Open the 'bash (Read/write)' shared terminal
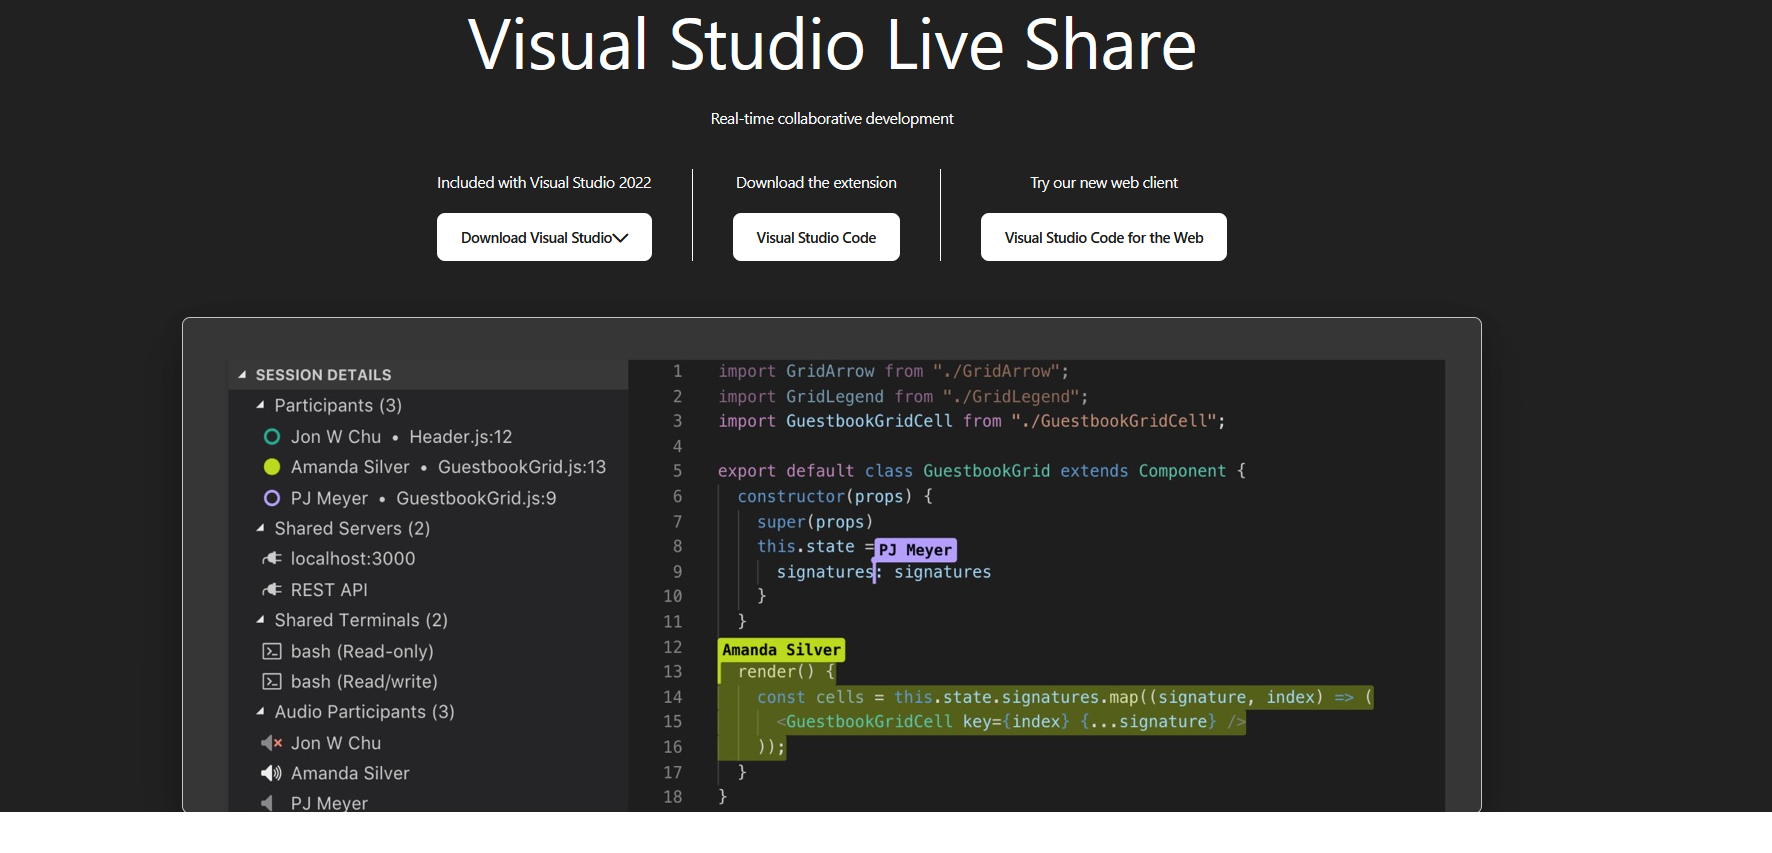Image resolution: width=1772 pixels, height=853 pixels. 364,682
